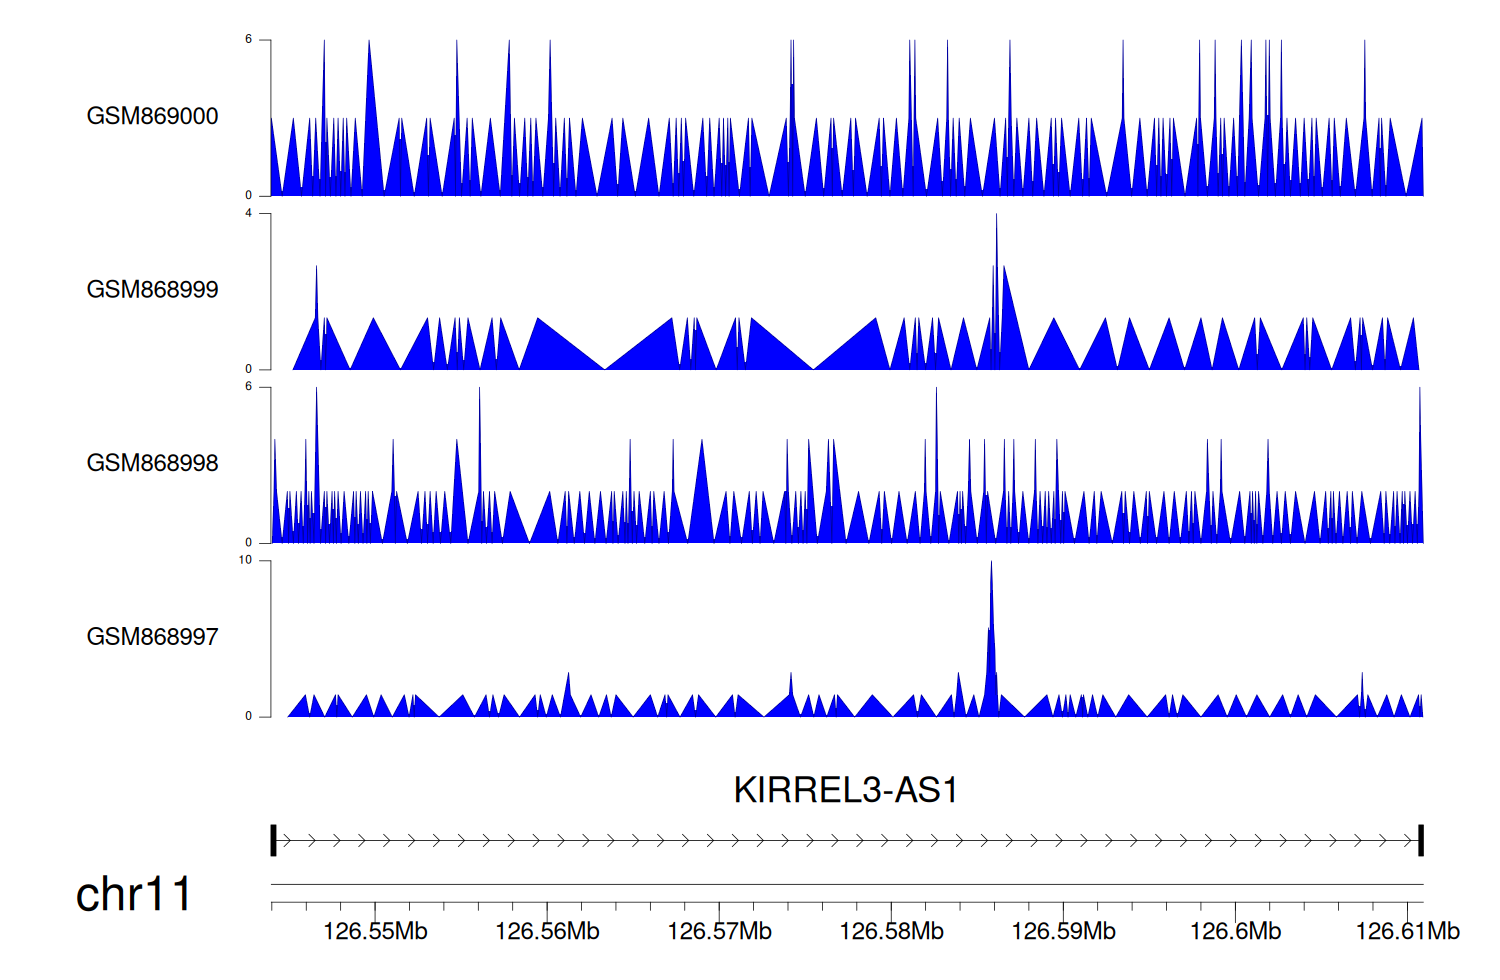This screenshot has height=980, width=1500.
Task: Select the GSM868999 track label
Action: [152, 290]
